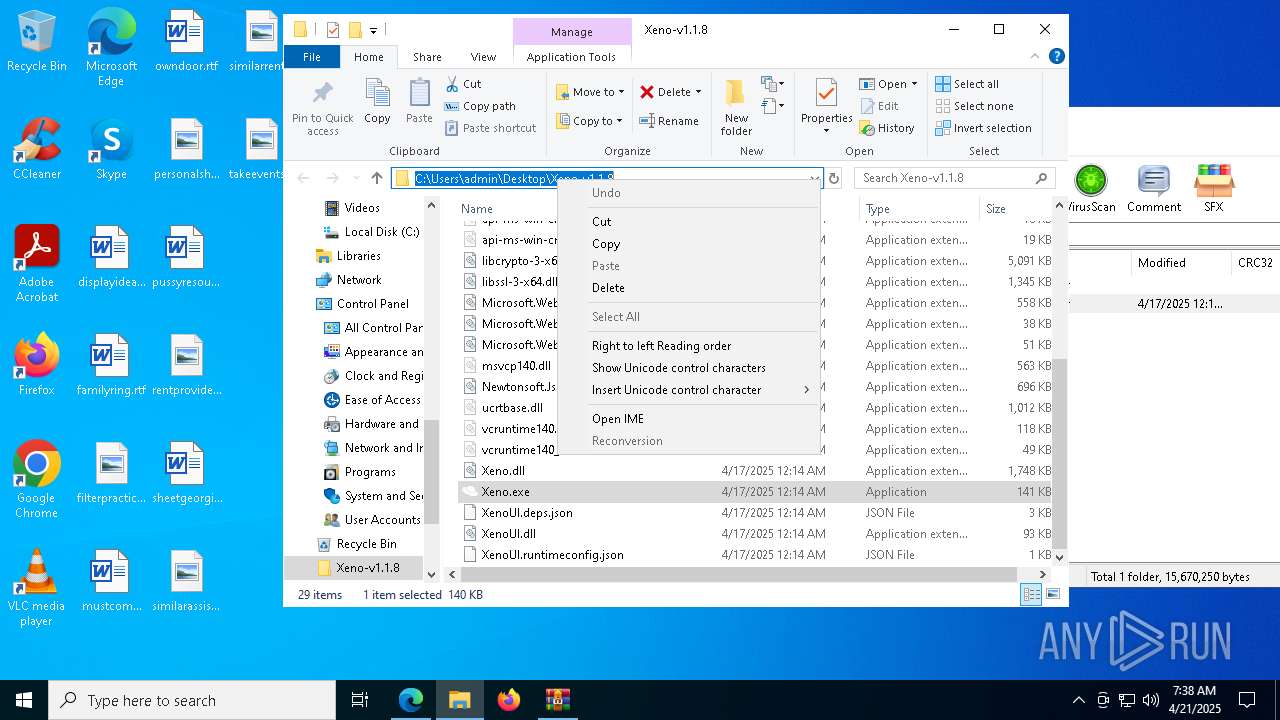Open VLC media player desktop shortcut

click(37, 588)
